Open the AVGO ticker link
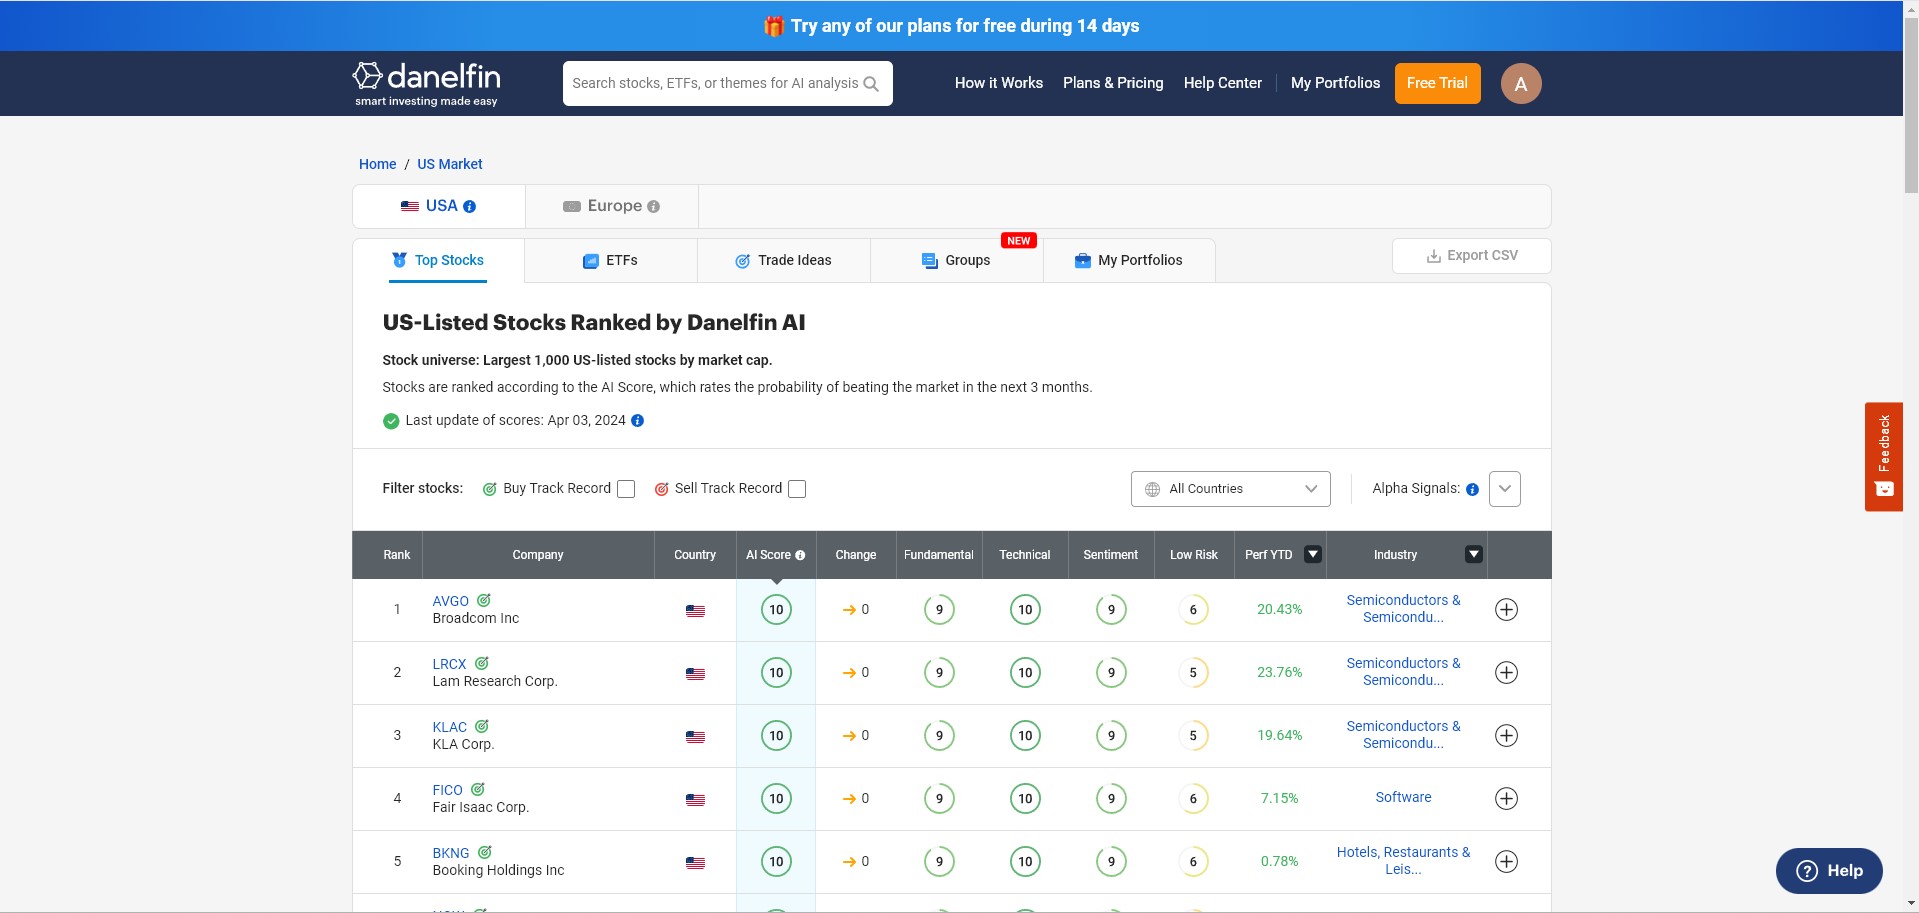The height and width of the screenshot is (913, 1919). click(451, 602)
